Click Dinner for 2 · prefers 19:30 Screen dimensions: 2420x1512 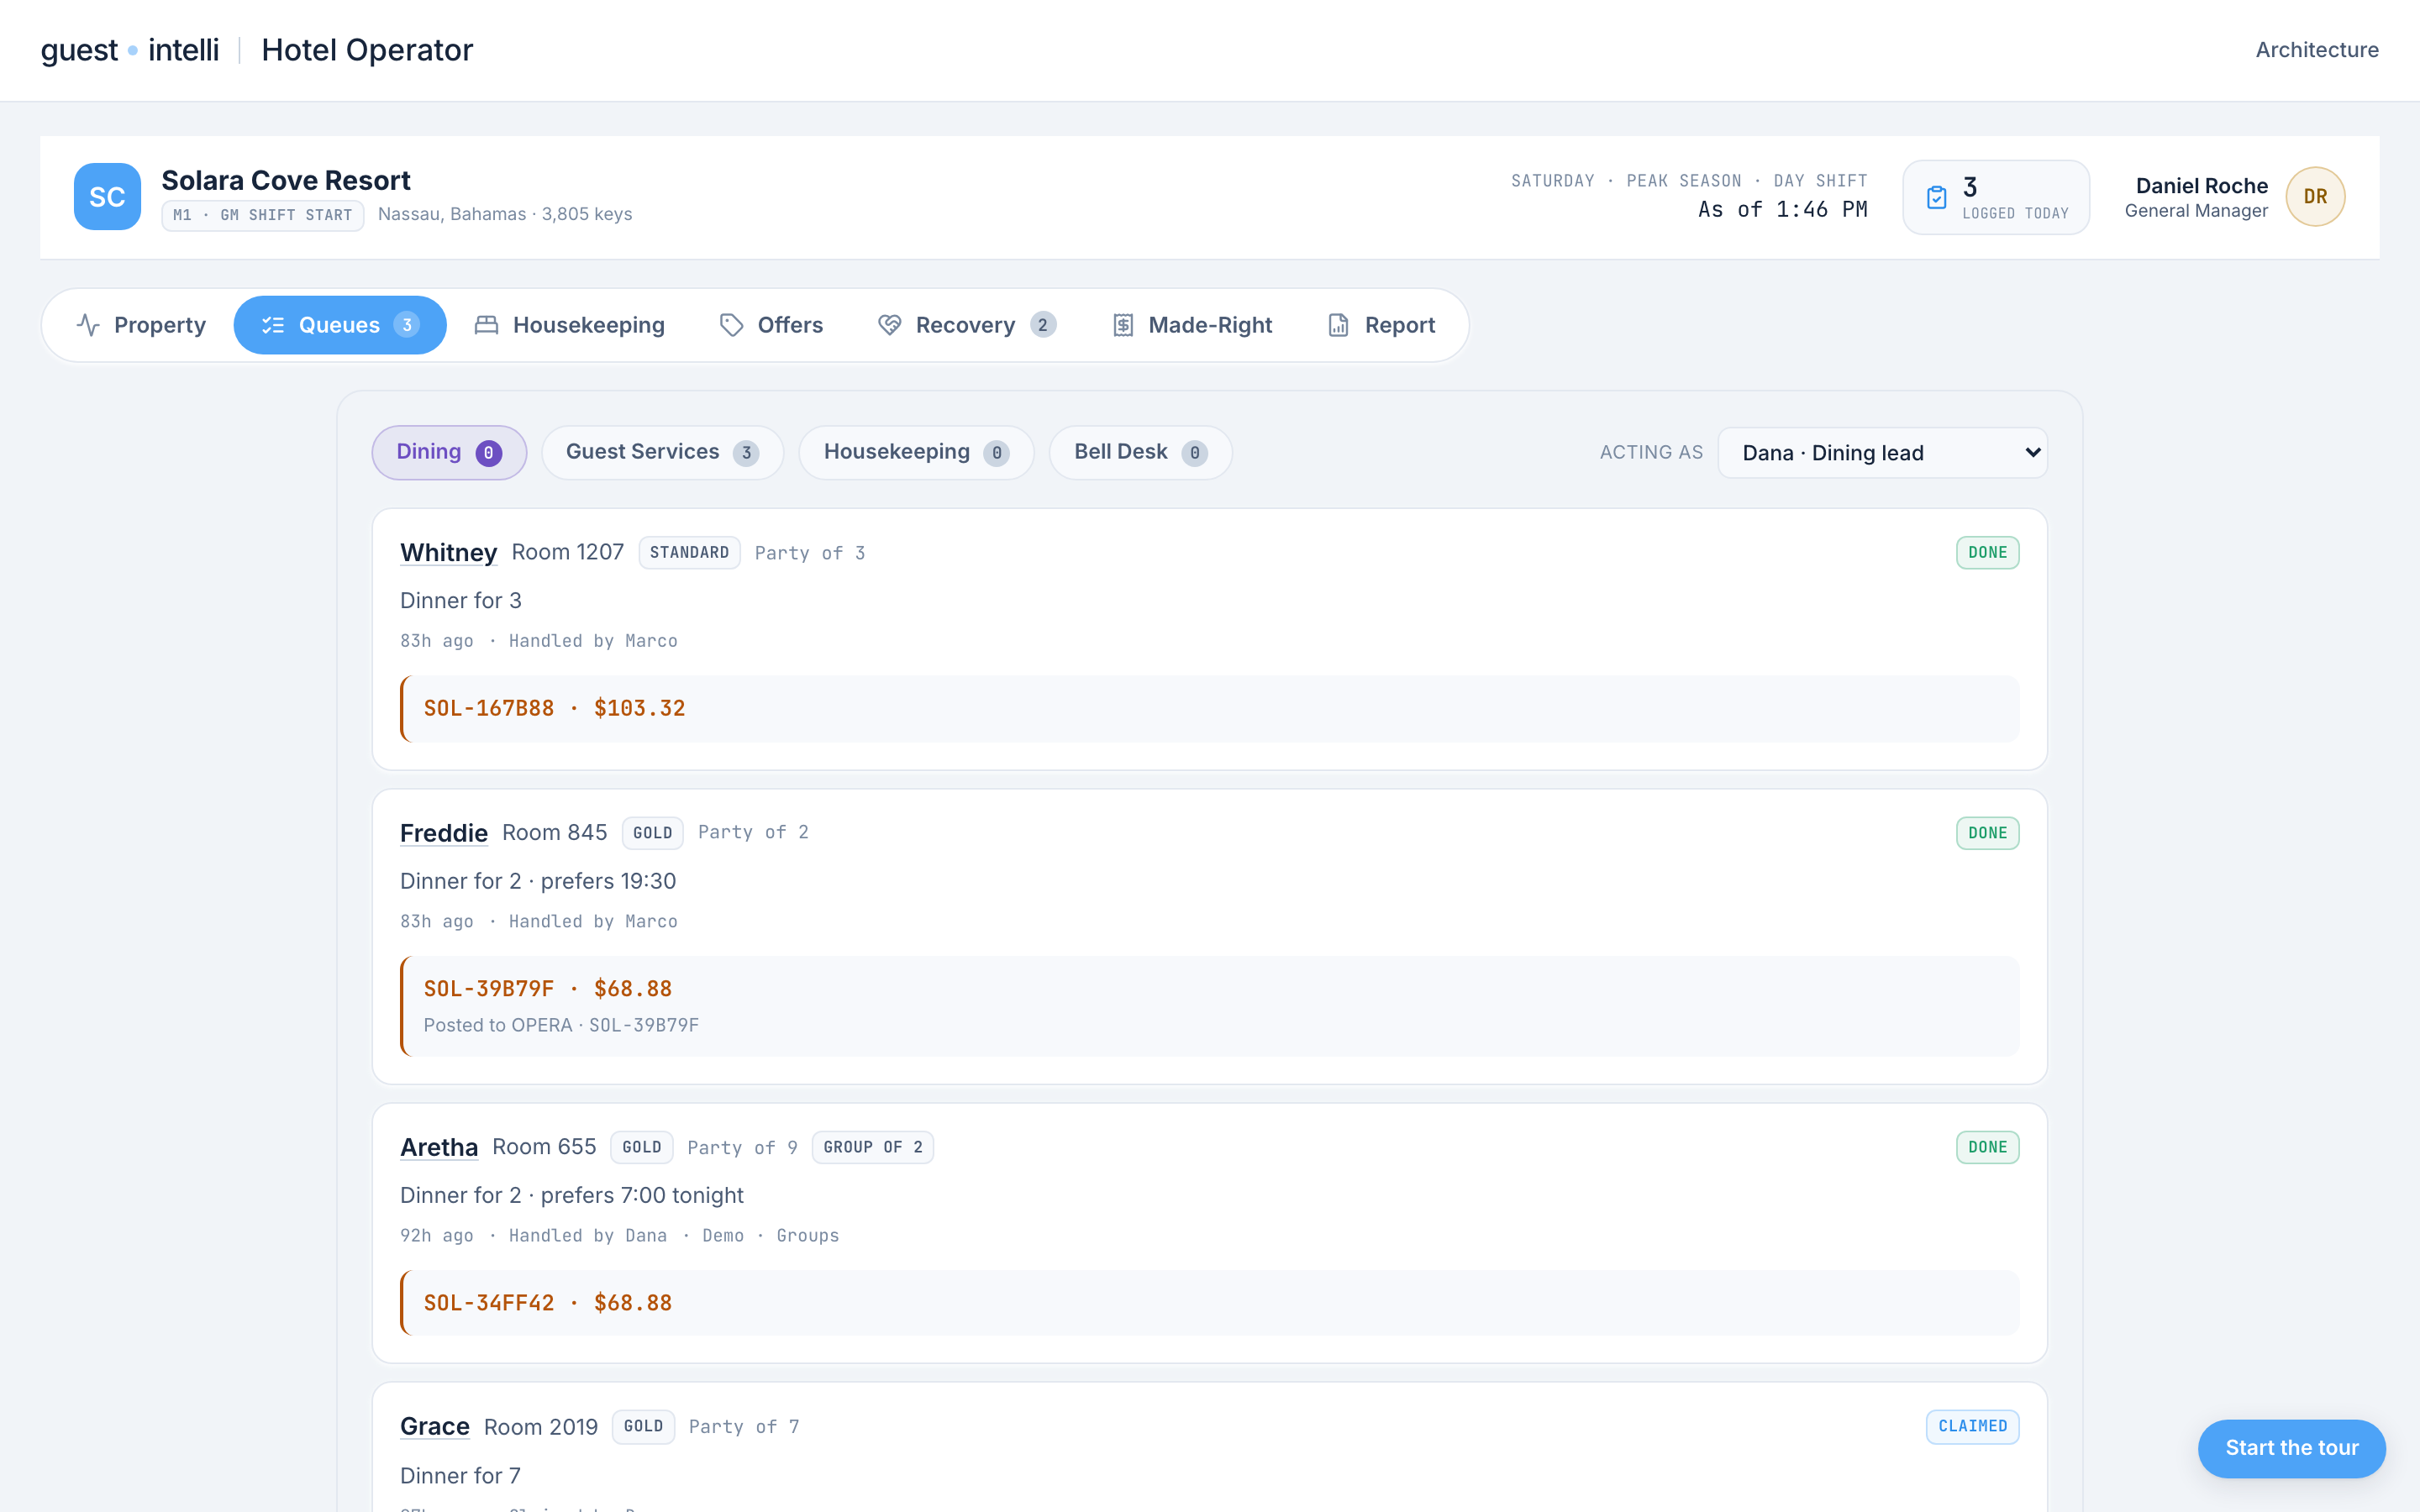(x=538, y=881)
